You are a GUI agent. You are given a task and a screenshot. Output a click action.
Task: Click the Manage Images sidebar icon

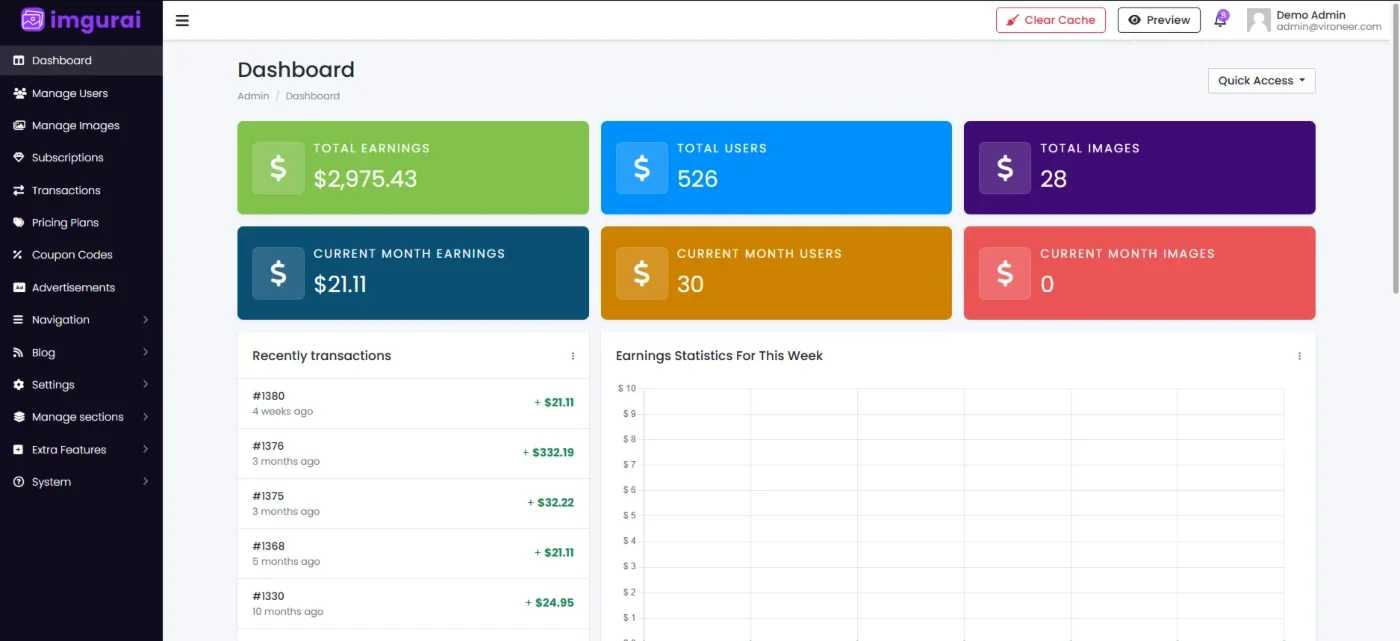coord(18,126)
